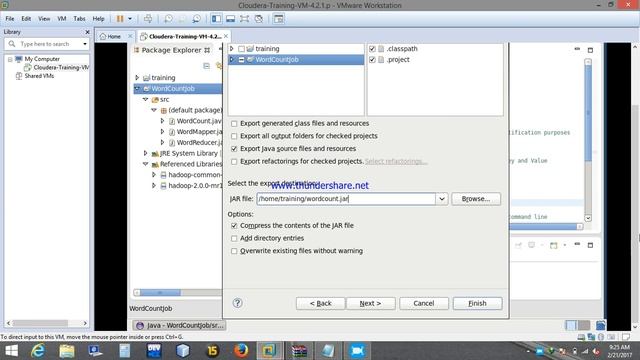
Task: Expand the training project in Package Explorer
Action: click(x=137, y=77)
